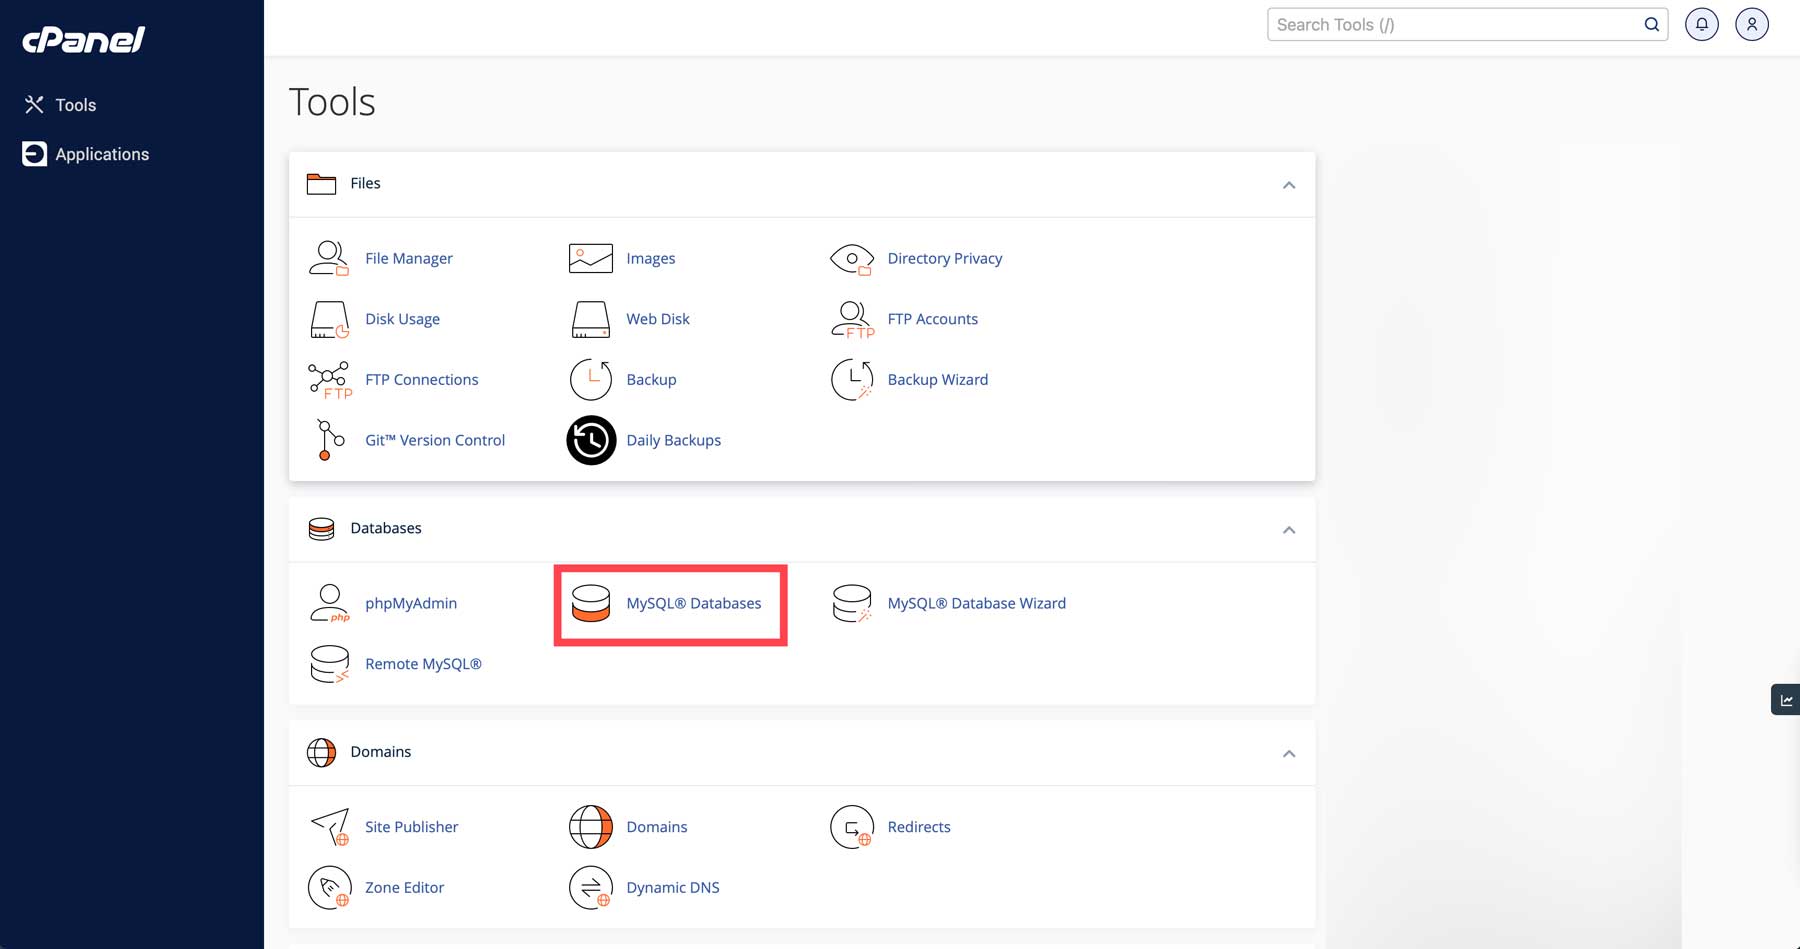This screenshot has height=949, width=1800.
Task: Open File Manager via its icon
Action: (329, 257)
